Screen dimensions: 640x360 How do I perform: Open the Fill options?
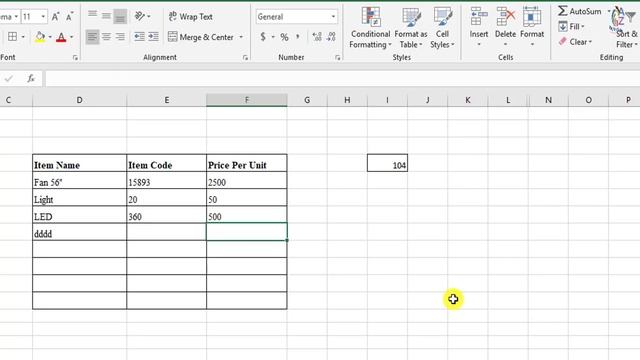tap(571, 27)
